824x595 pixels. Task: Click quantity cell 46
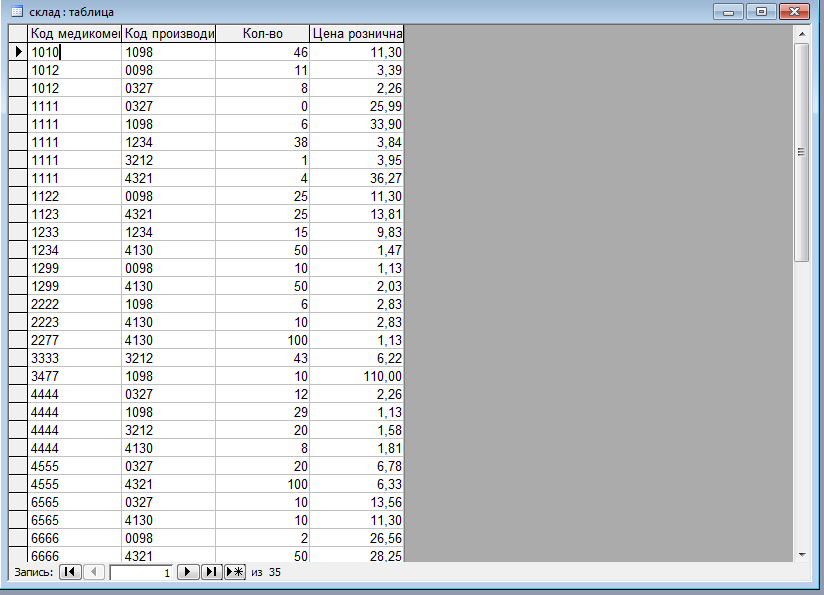coord(263,52)
